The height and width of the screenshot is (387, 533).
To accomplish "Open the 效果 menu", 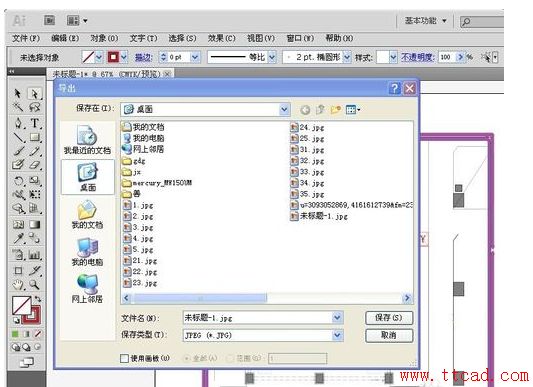I will click(222, 38).
